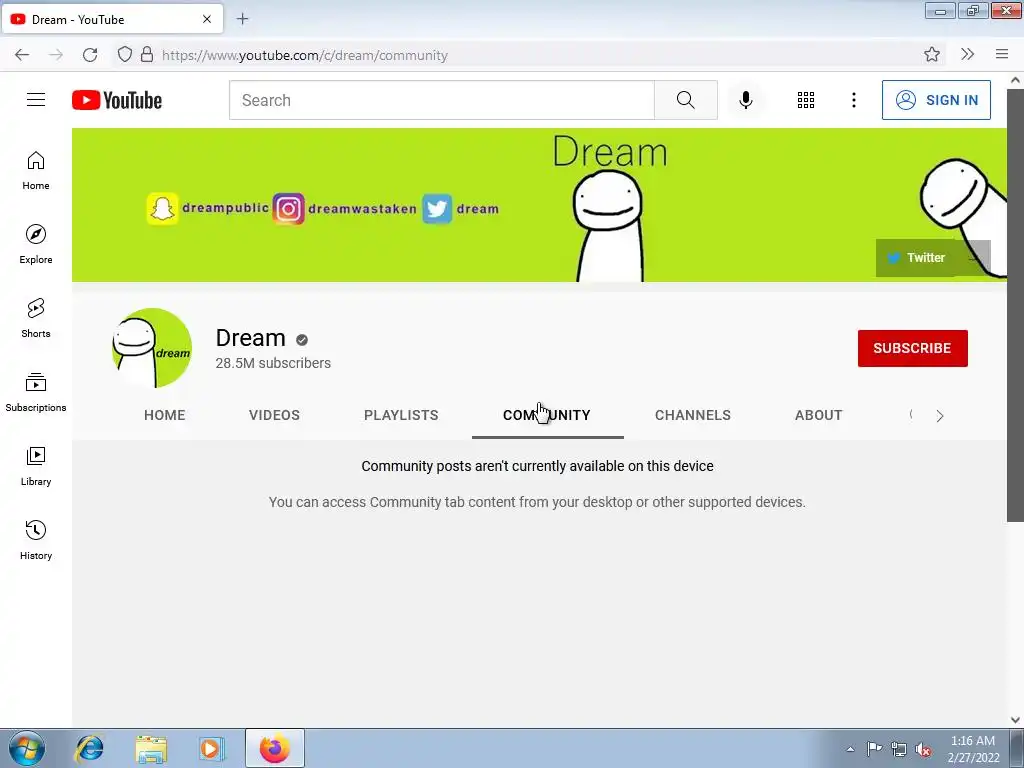The width and height of the screenshot is (1024, 768).
Task: Close the Dream - YouTube tab
Action: tap(207, 20)
